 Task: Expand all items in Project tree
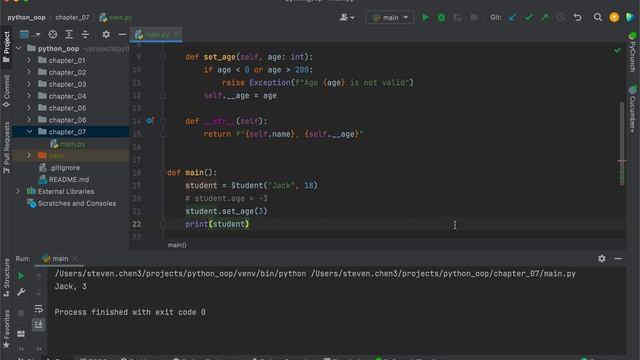[69, 35]
